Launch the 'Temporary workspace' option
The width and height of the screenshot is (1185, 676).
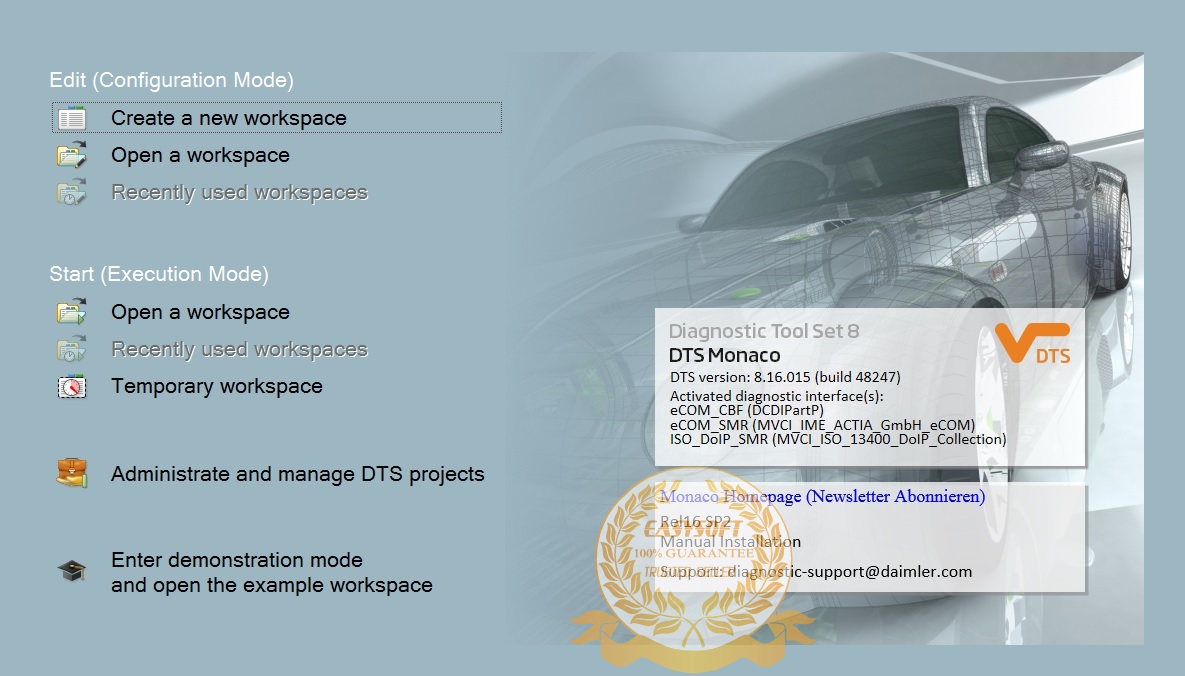[x=217, y=386]
